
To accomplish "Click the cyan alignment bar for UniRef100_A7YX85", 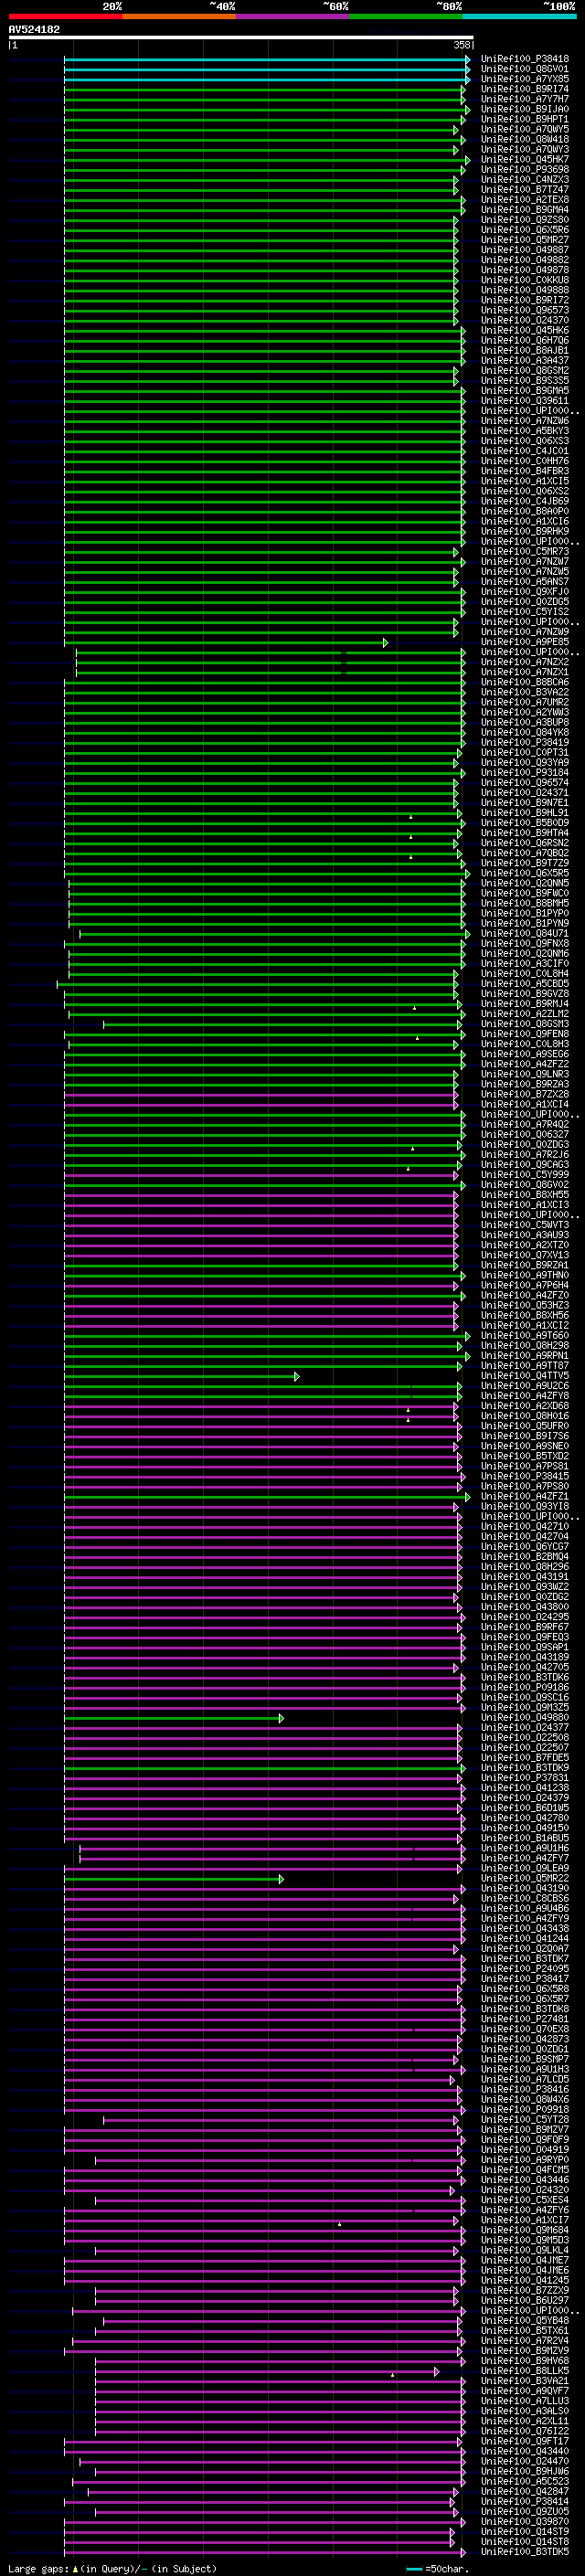I will [267, 80].
